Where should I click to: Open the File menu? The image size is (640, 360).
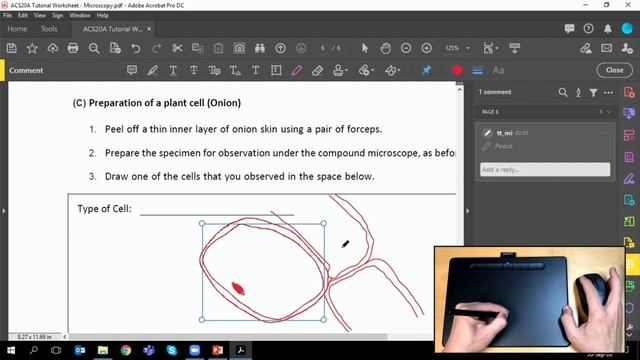click(x=7, y=16)
